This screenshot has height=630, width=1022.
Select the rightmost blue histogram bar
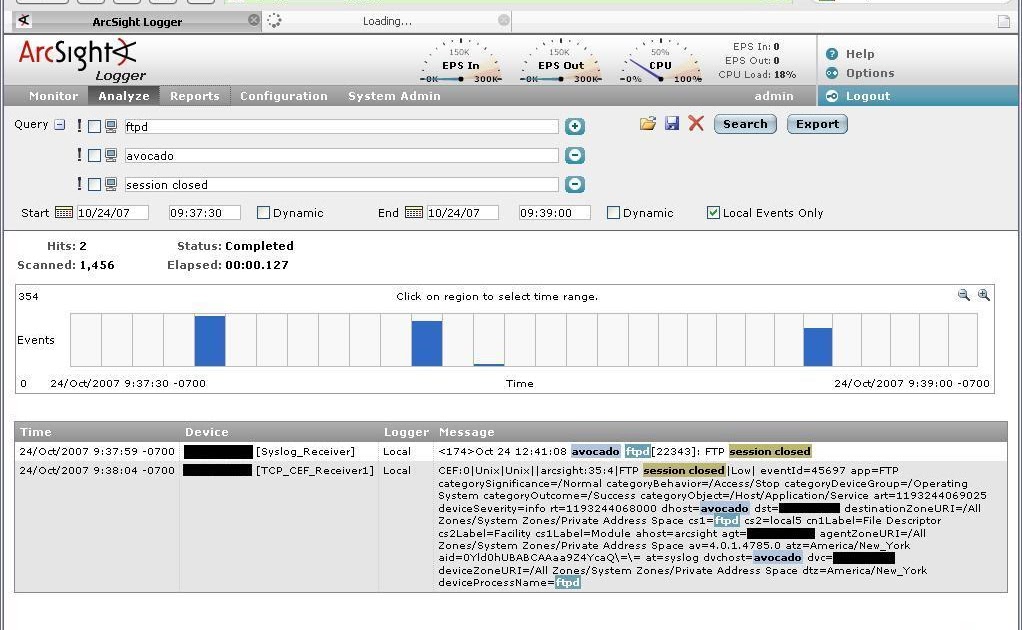(x=817, y=347)
